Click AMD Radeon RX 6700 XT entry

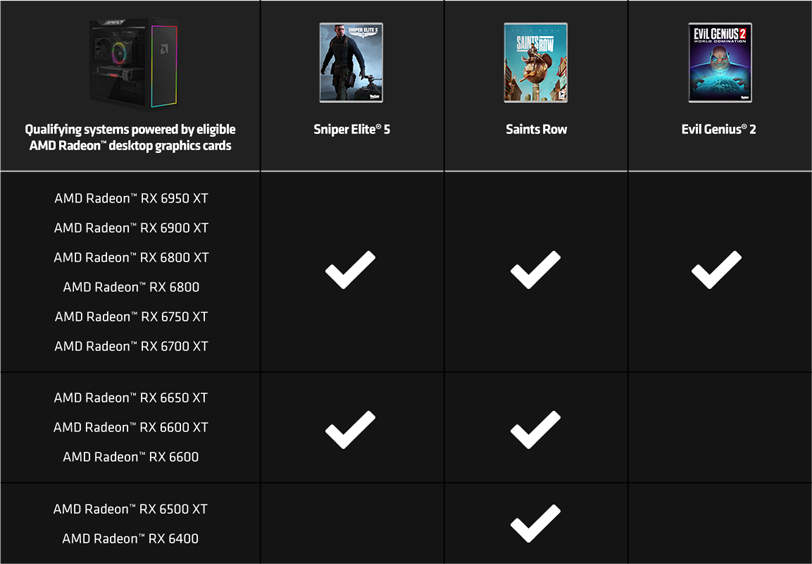pyautogui.click(x=131, y=346)
